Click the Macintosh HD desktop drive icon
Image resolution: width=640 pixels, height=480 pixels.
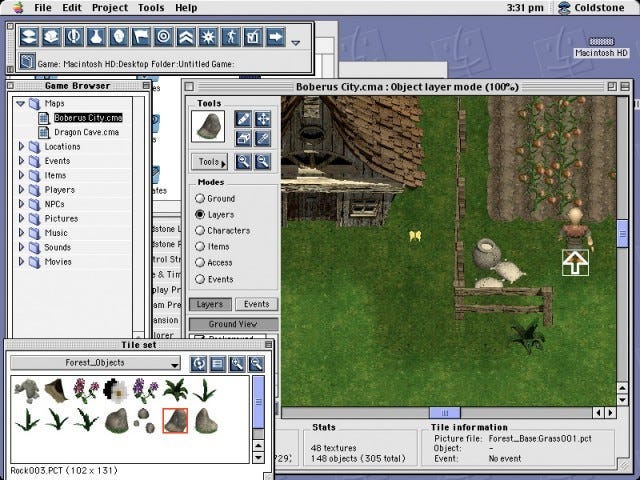pyautogui.click(x=601, y=42)
